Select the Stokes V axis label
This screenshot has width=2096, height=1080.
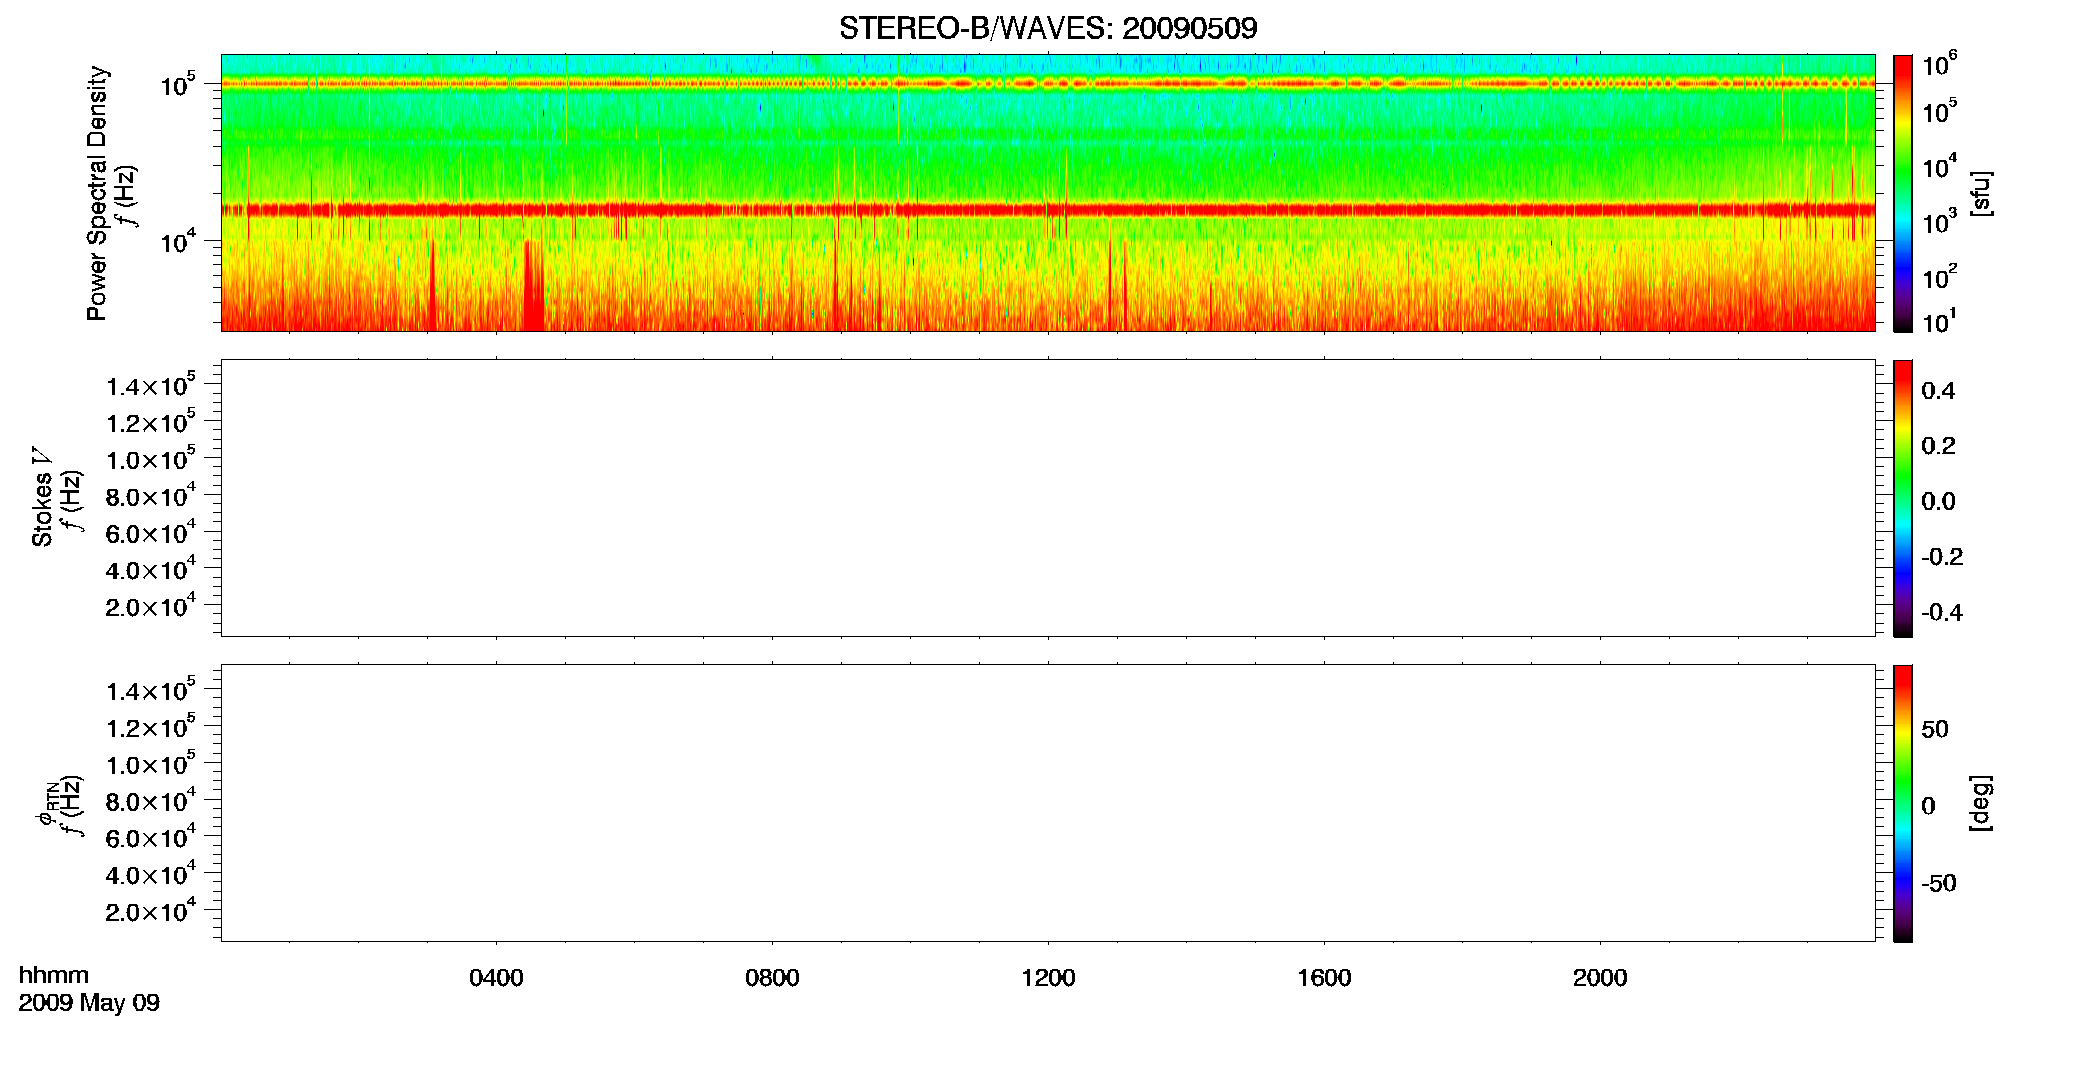coord(42,497)
